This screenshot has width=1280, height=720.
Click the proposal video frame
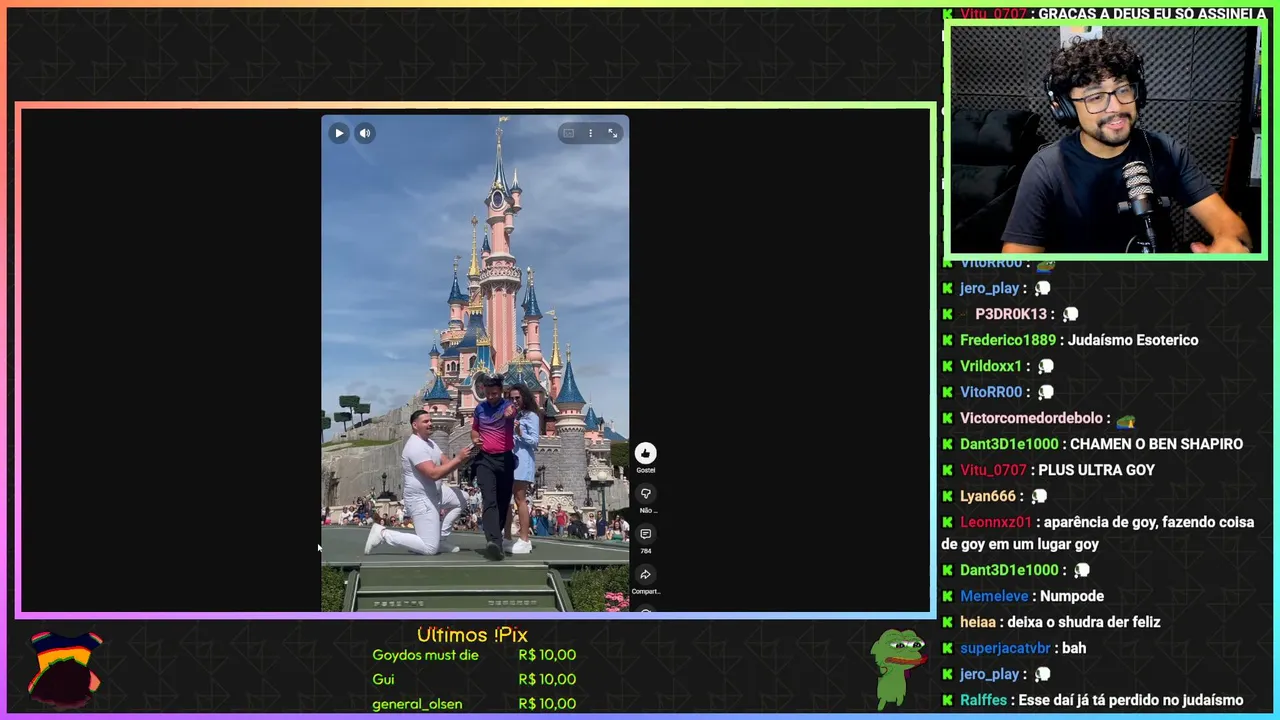pyautogui.click(x=475, y=362)
